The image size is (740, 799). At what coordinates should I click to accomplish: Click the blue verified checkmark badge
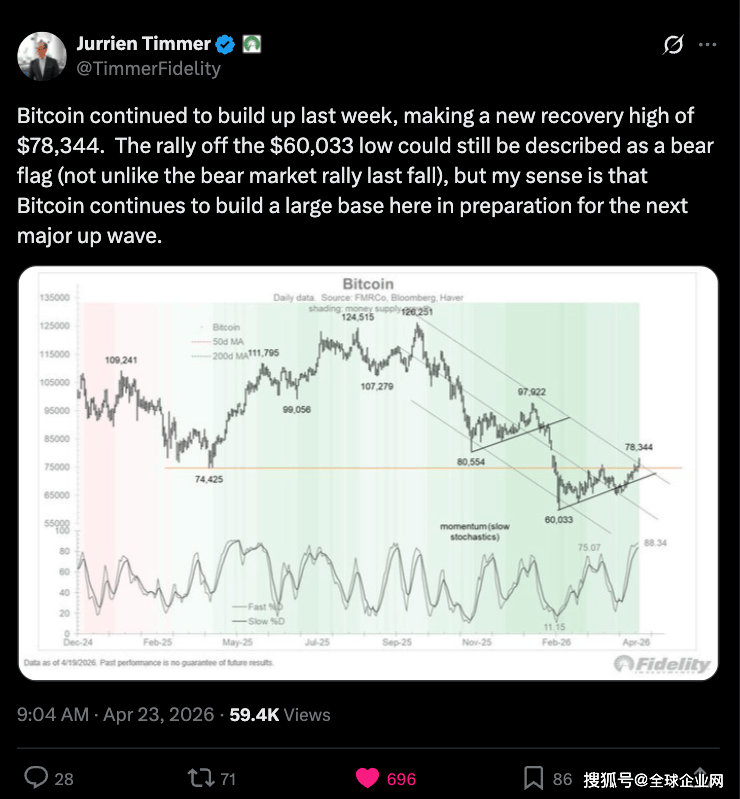click(x=227, y=44)
